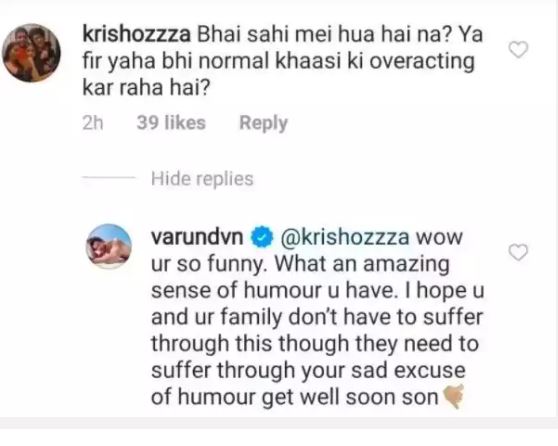Click the horizontal line left of Hide replies
The height and width of the screenshot is (446, 558).
coord(109,177)
